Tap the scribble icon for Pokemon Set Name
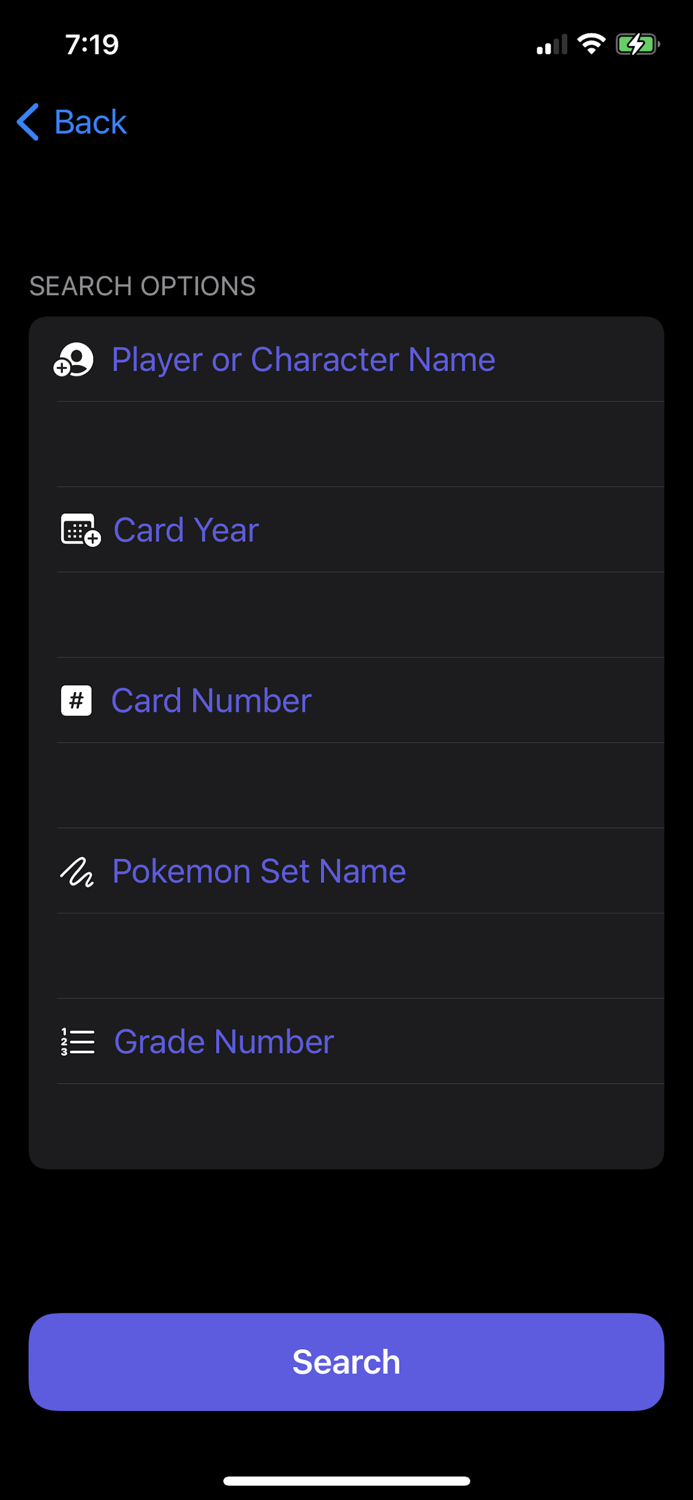The width and height of the screenshot is (693, 1500). 76,871
